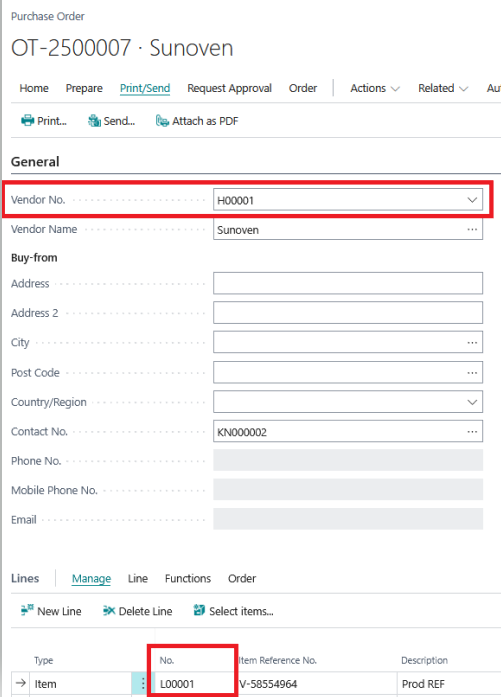Click the Delete Line icon
The height and width of the screenshot is (697, 501).
(109, 610)
